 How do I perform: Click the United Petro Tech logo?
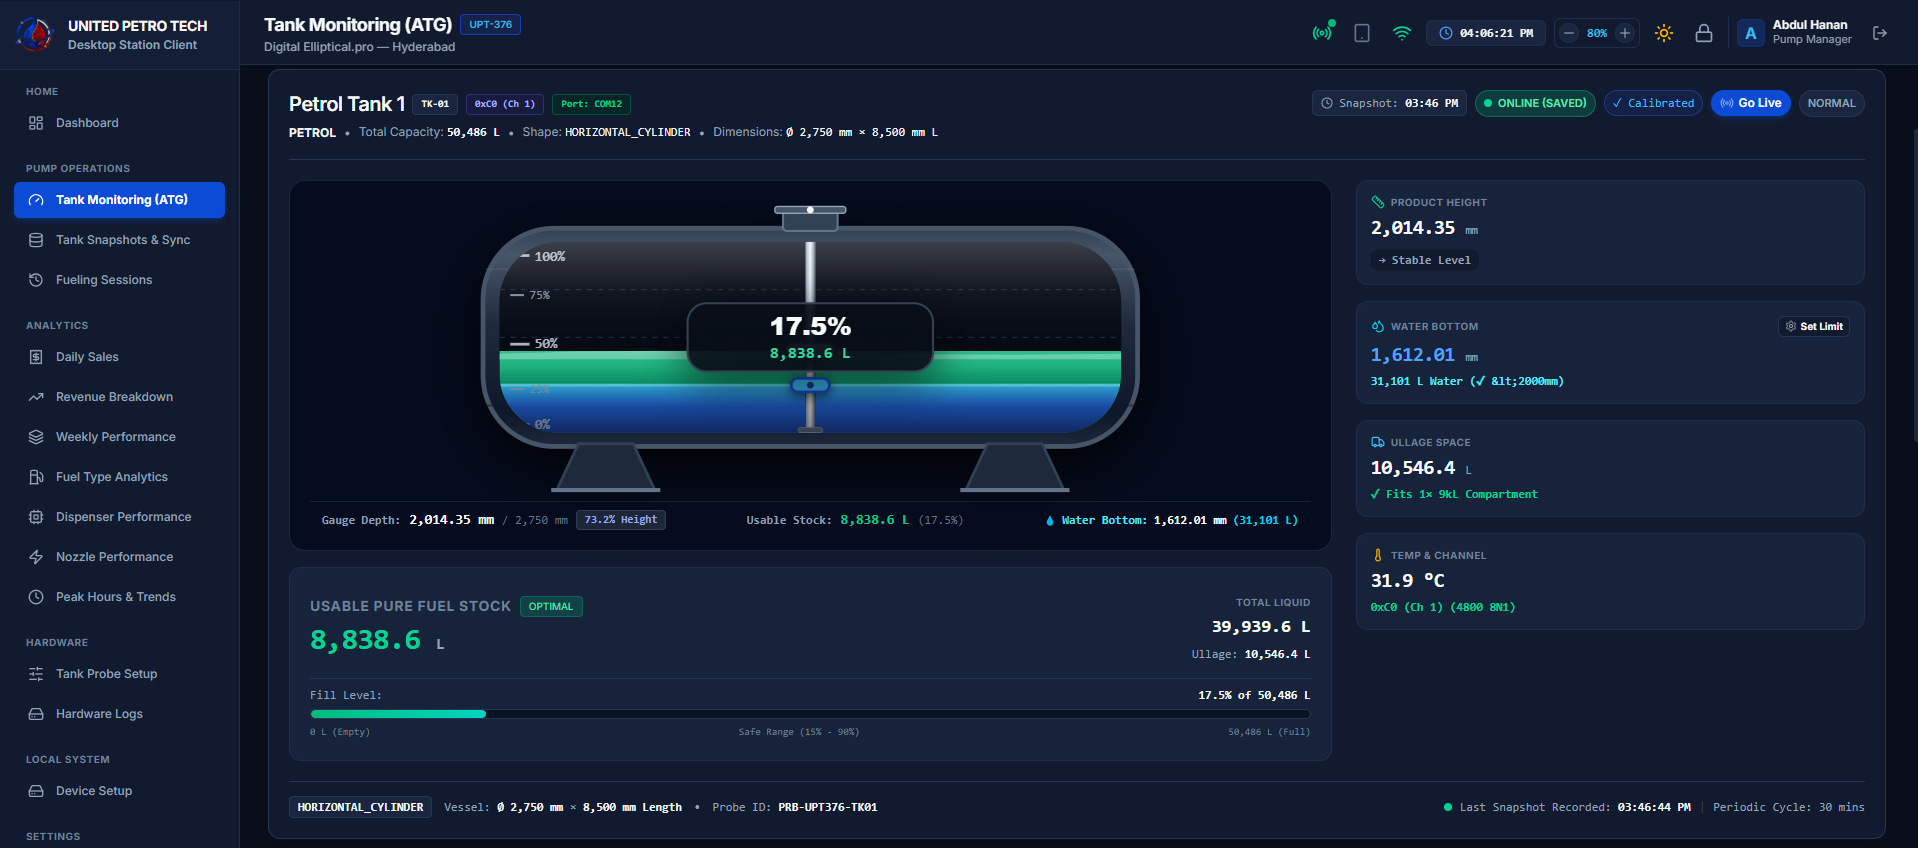click(35, 34)
